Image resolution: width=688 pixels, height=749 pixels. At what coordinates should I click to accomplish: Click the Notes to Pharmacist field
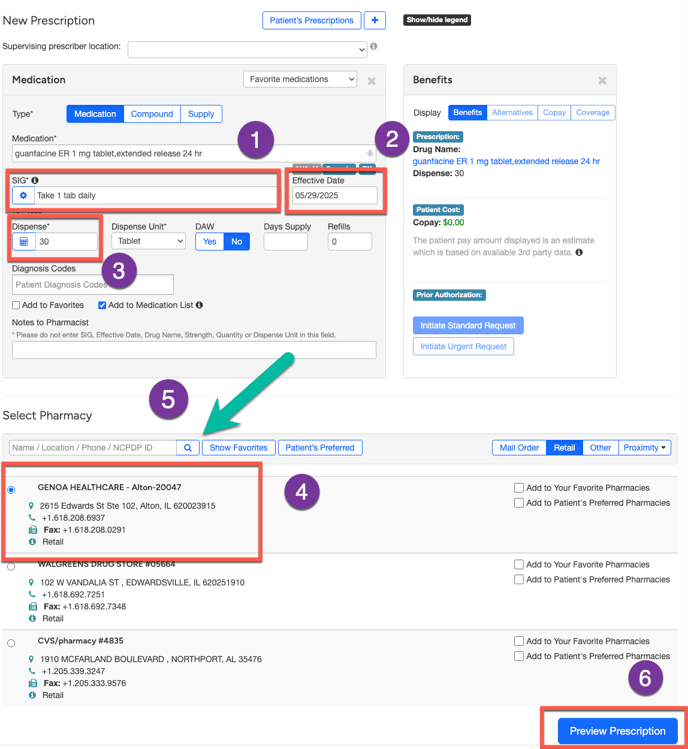click(194, 350)
